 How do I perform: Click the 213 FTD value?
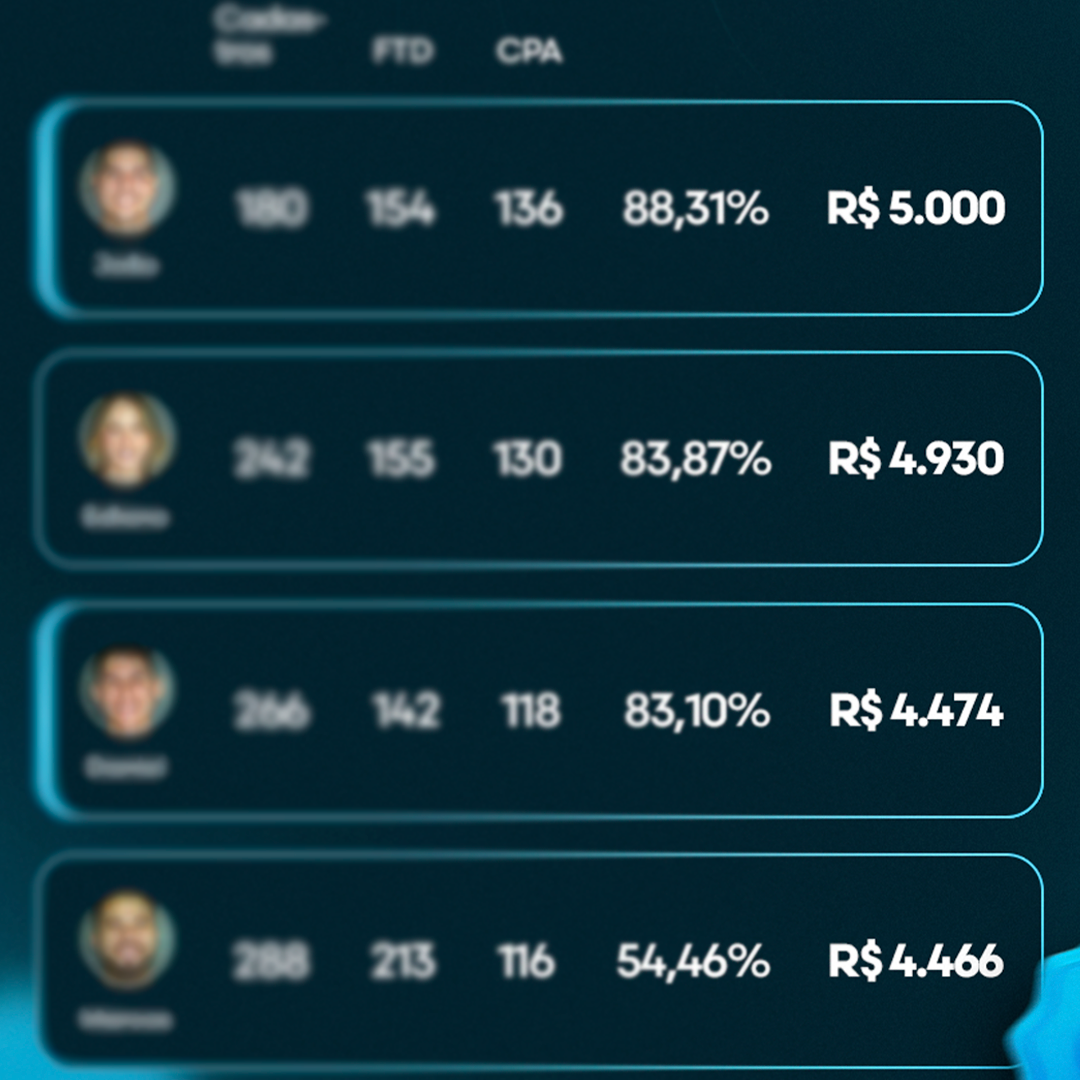402,963
